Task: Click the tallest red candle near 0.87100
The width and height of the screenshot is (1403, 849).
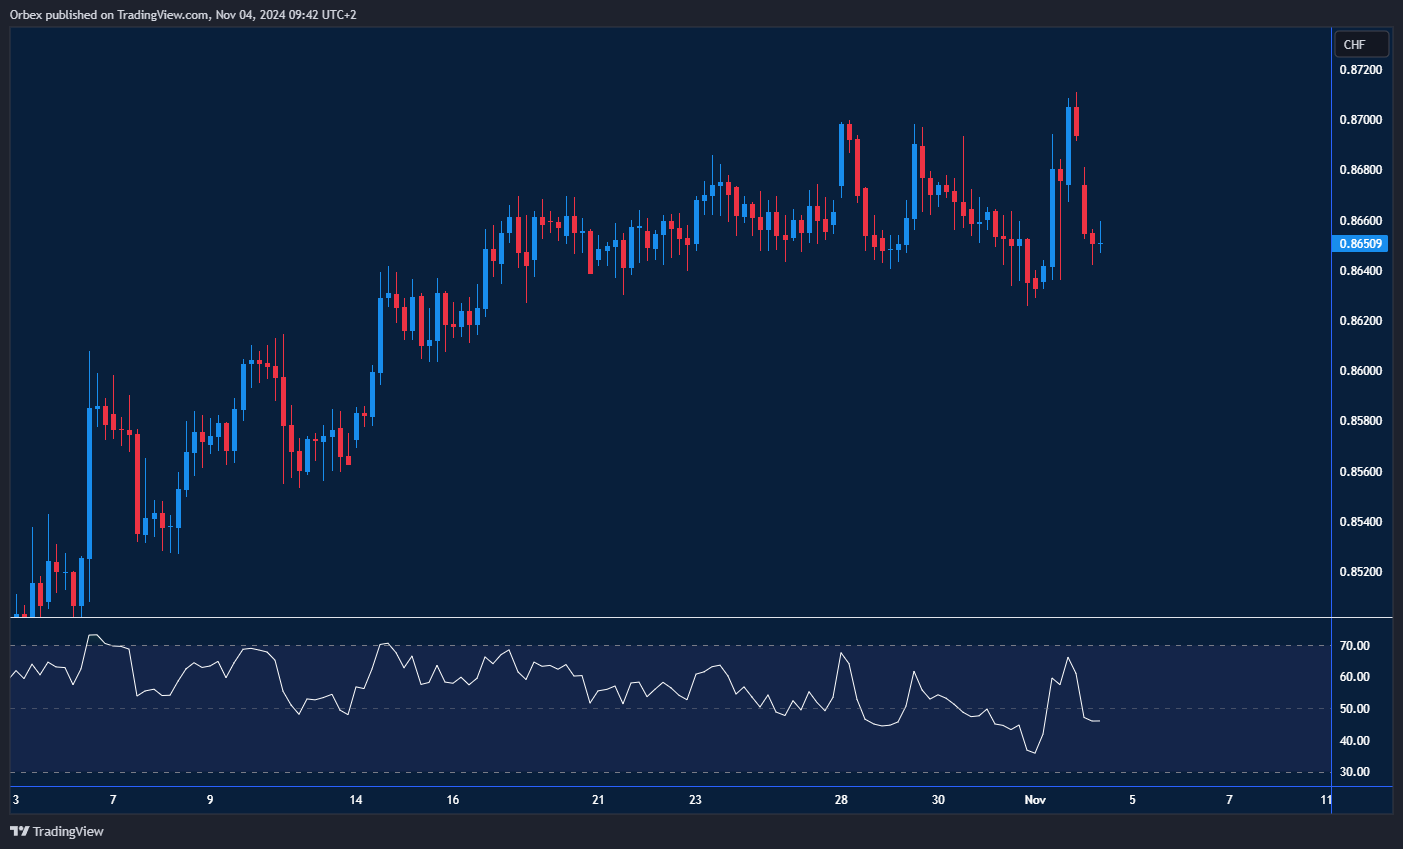Action: click(1076, 122)
